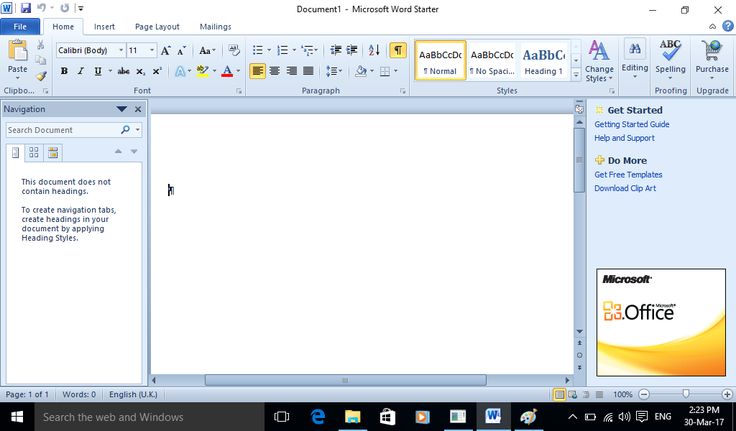Toggle Align Text Right

[x=291, y=71]
